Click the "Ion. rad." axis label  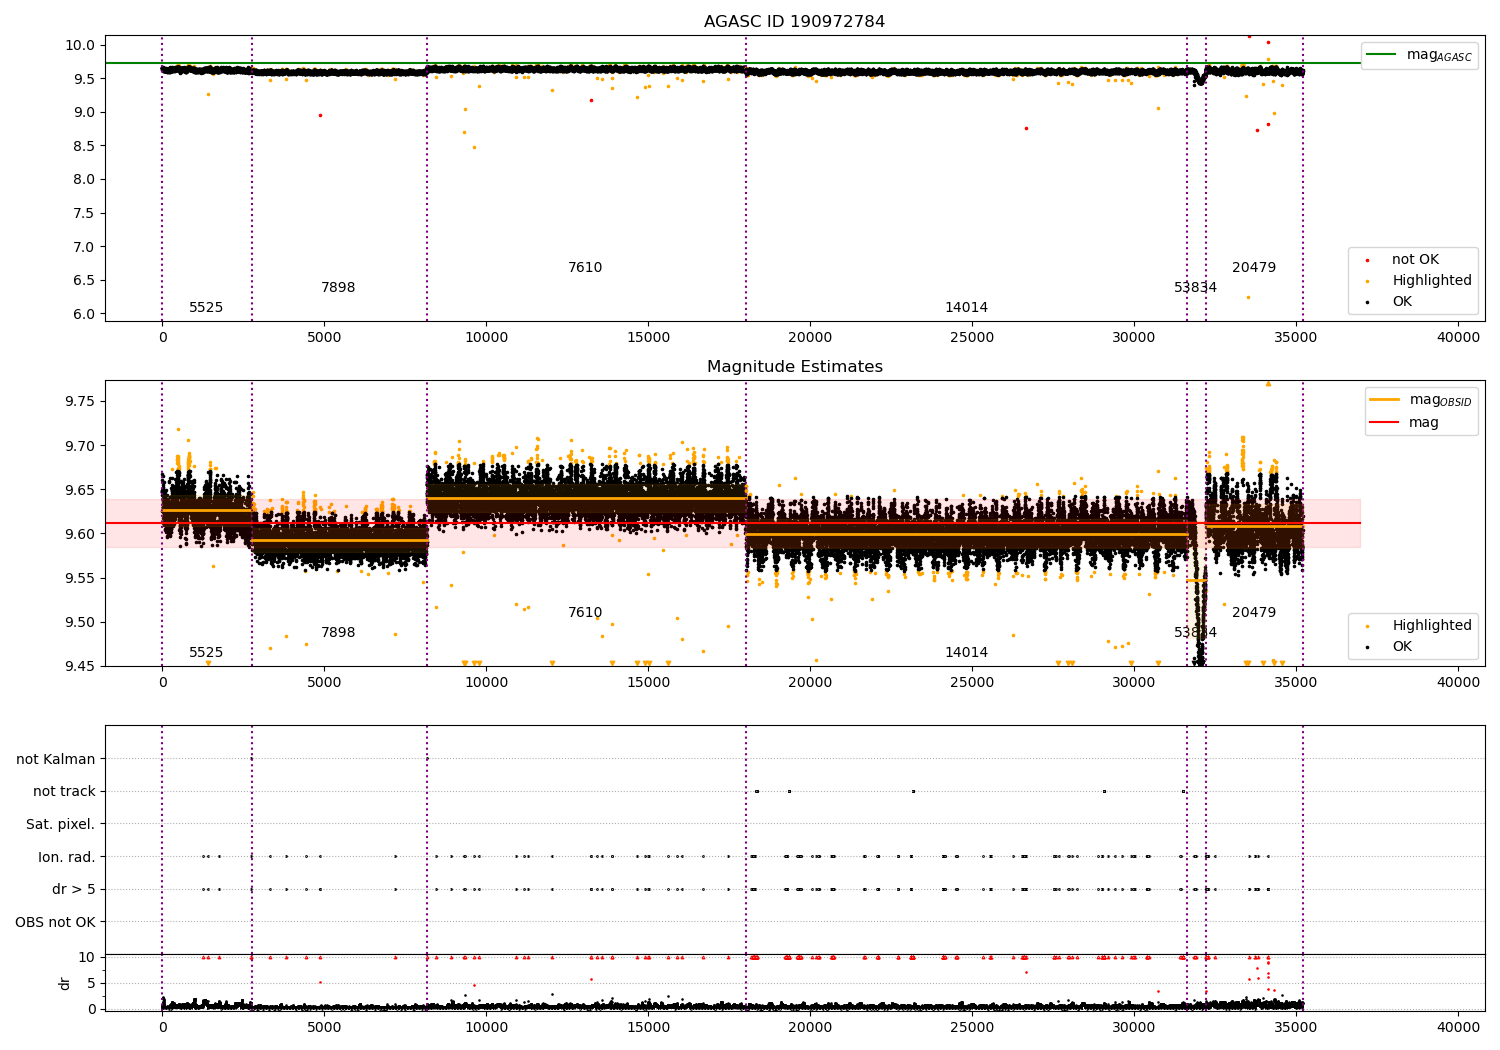67,857
